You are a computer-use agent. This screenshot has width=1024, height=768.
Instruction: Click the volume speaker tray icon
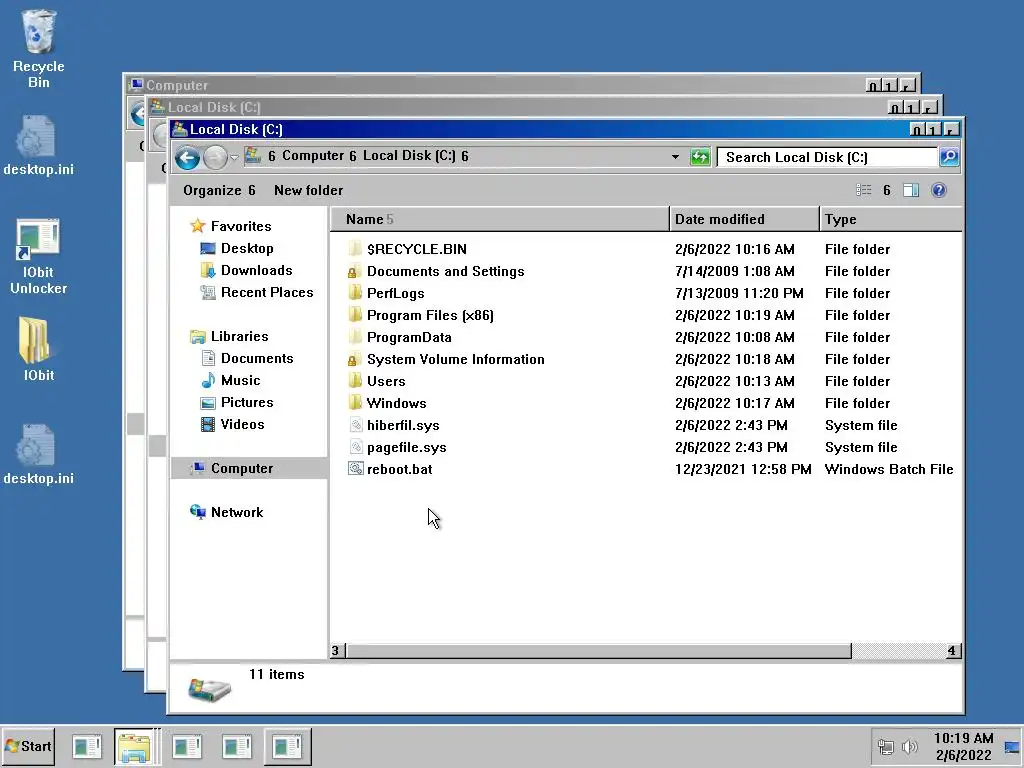tap(909, 746)
